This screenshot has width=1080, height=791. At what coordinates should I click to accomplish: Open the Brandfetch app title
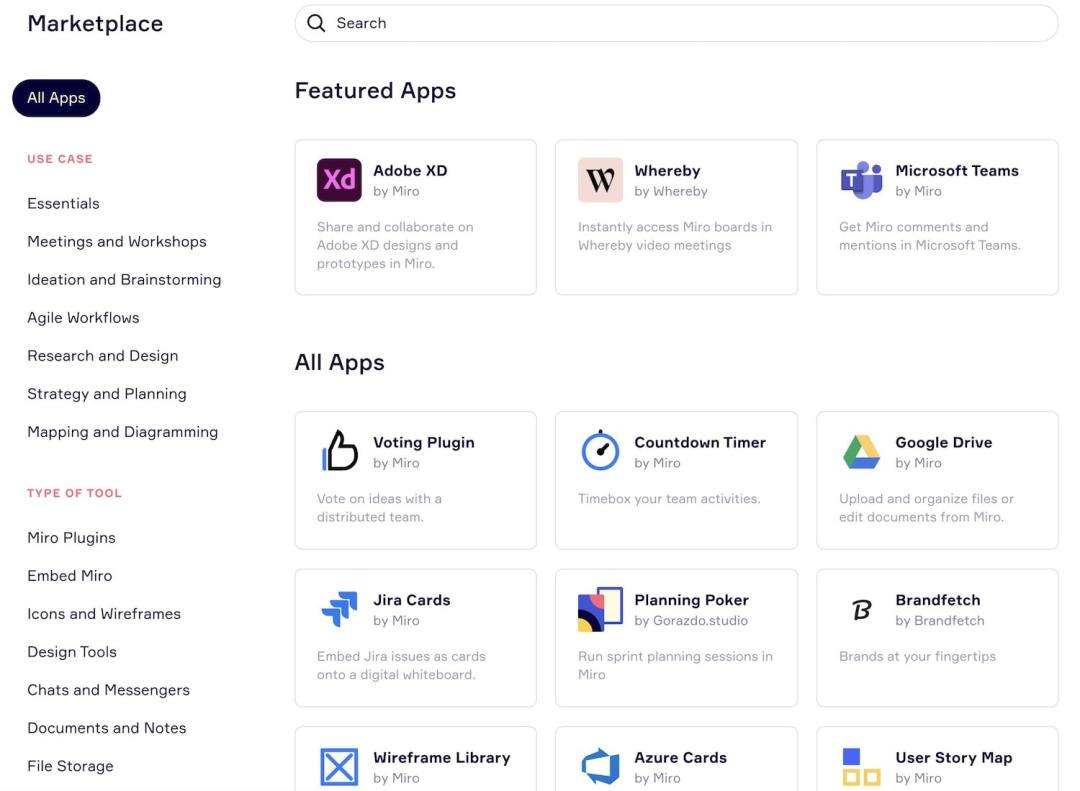(937, 600)
